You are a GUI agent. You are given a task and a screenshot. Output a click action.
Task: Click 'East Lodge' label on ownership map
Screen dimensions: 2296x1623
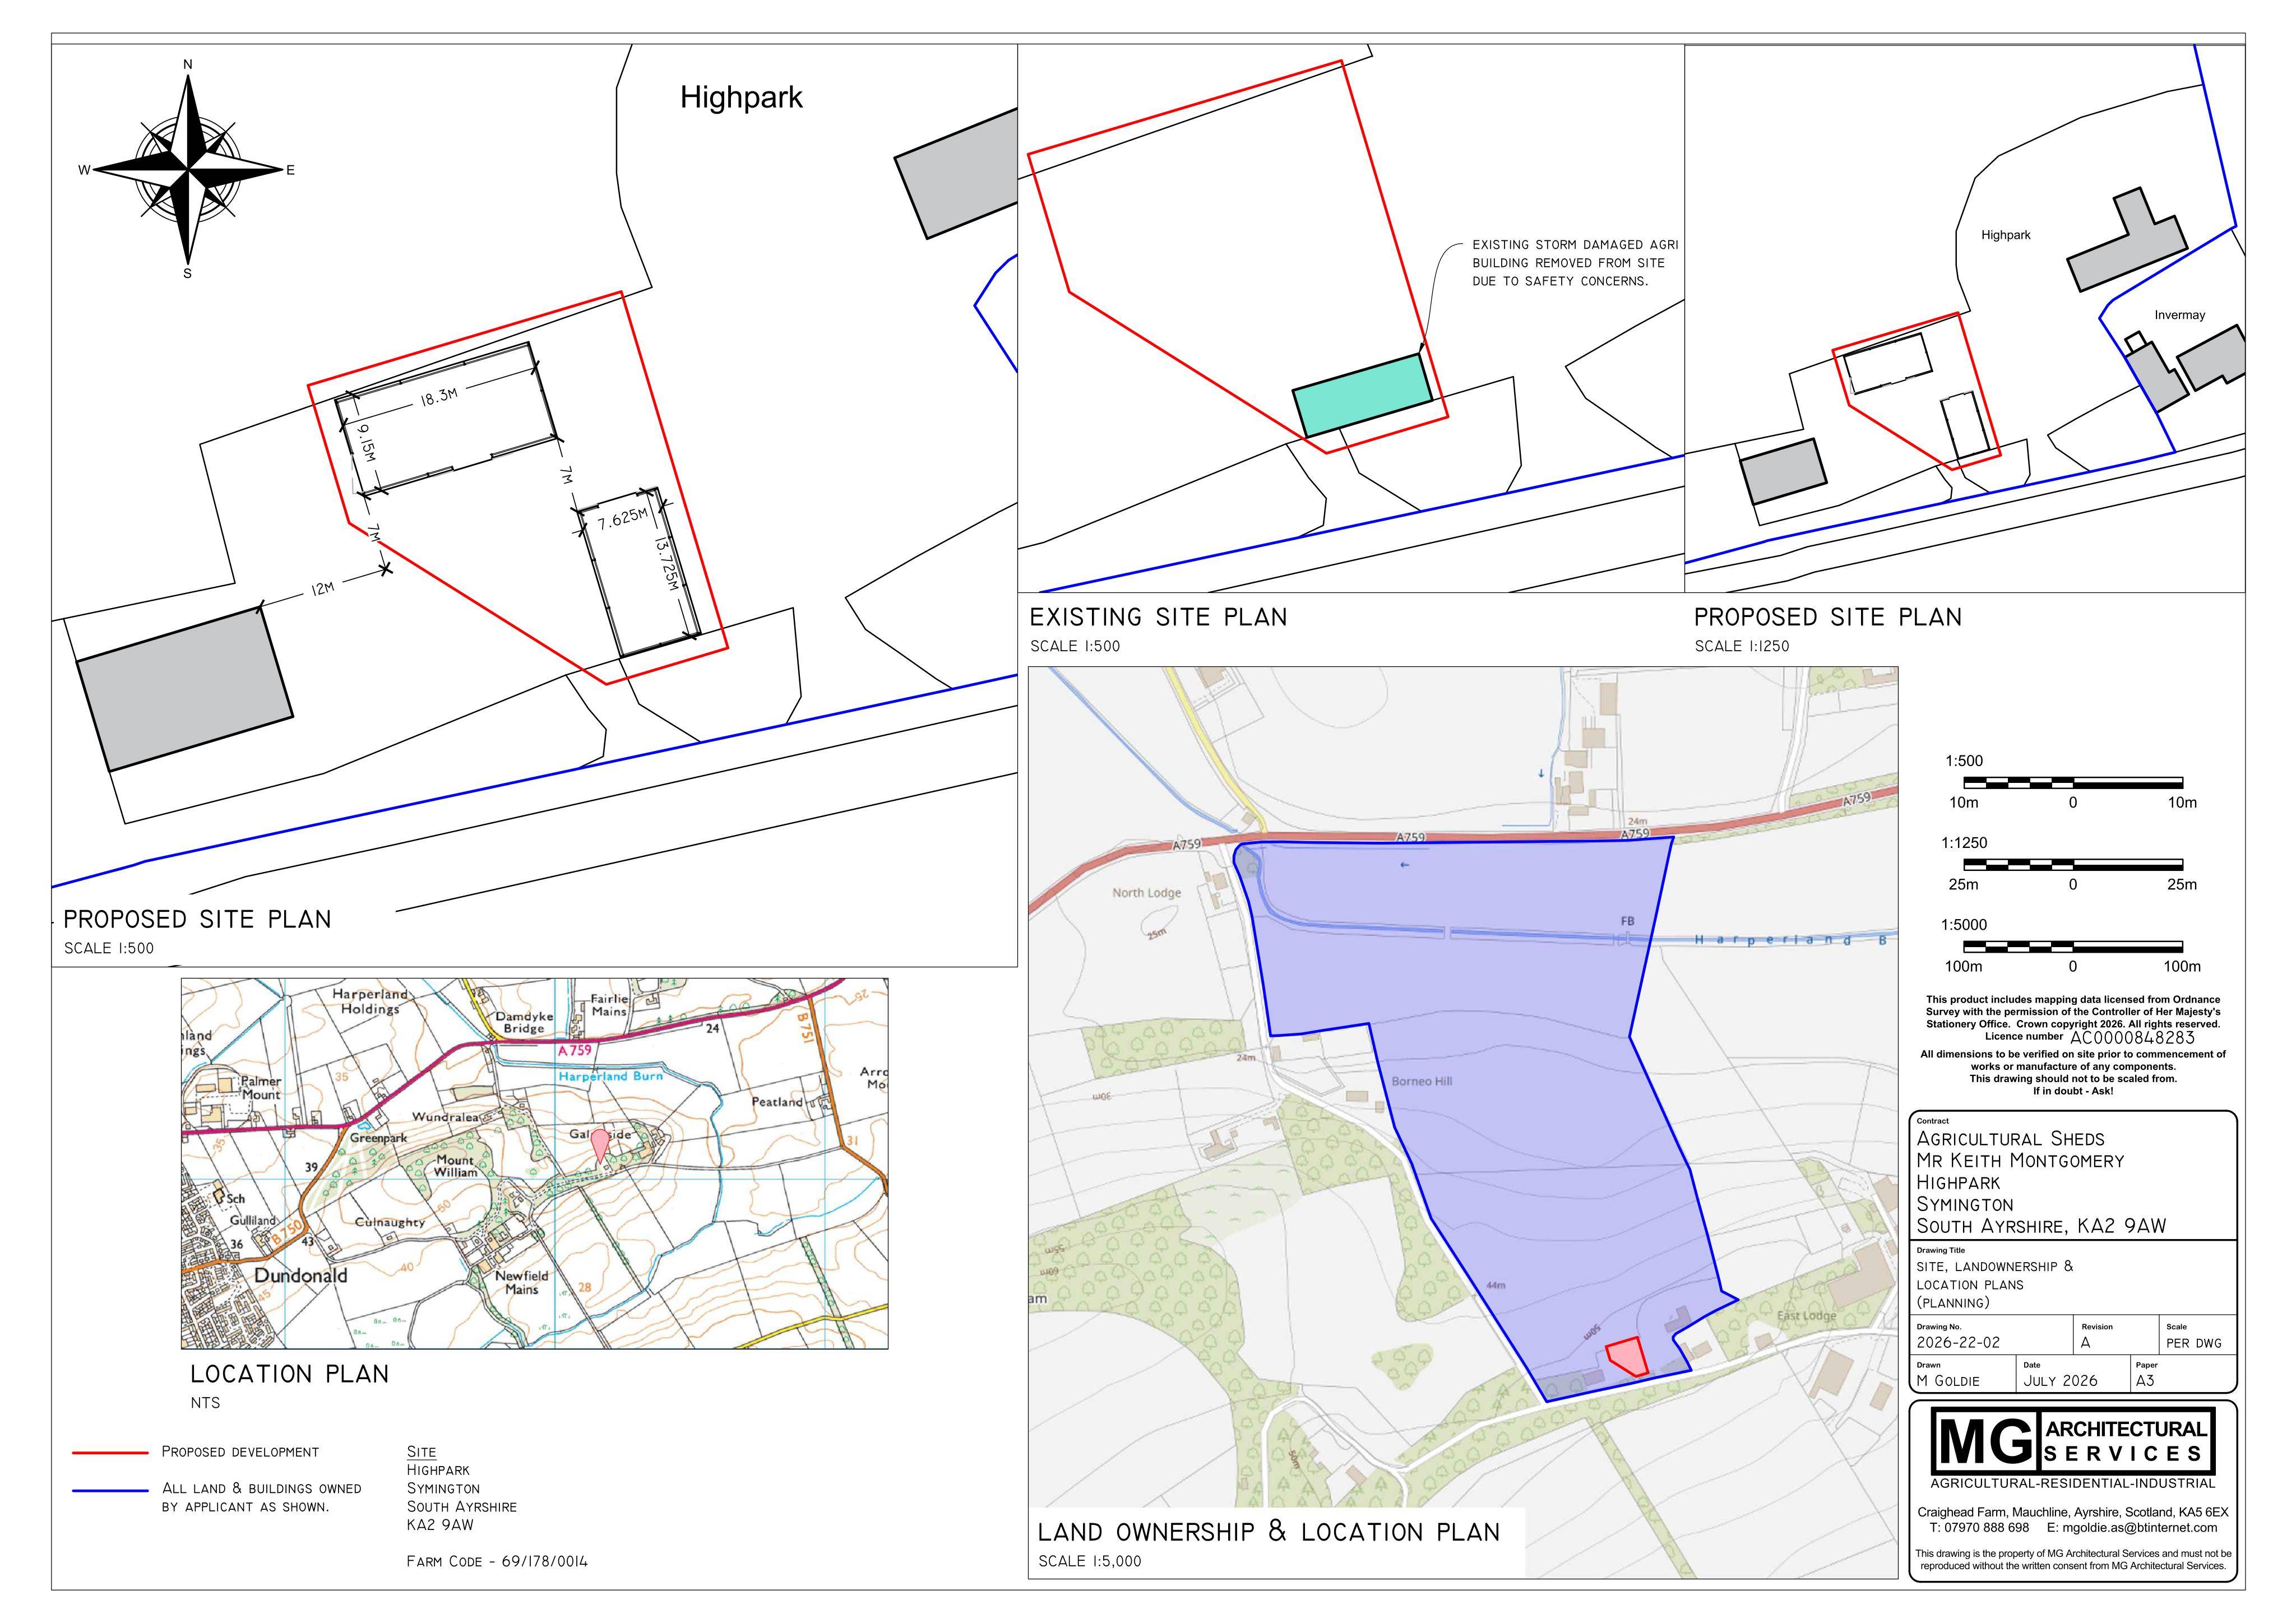tap(1806, 1316)
